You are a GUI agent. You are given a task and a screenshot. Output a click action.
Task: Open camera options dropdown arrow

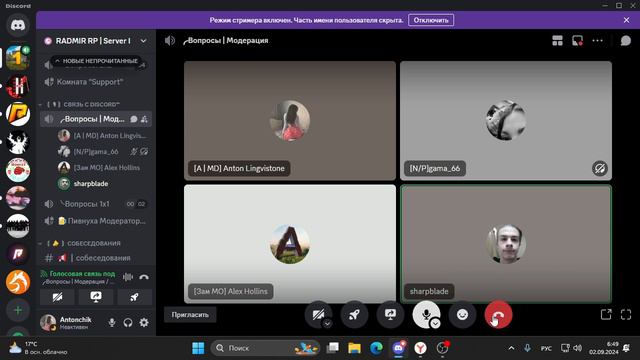[x=327, y=324]
